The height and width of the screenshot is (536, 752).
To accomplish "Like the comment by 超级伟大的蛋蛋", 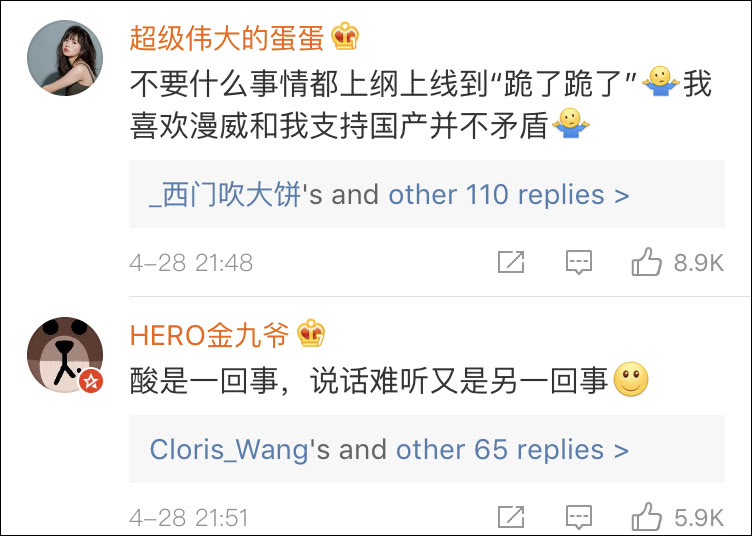I will (646, 262).
